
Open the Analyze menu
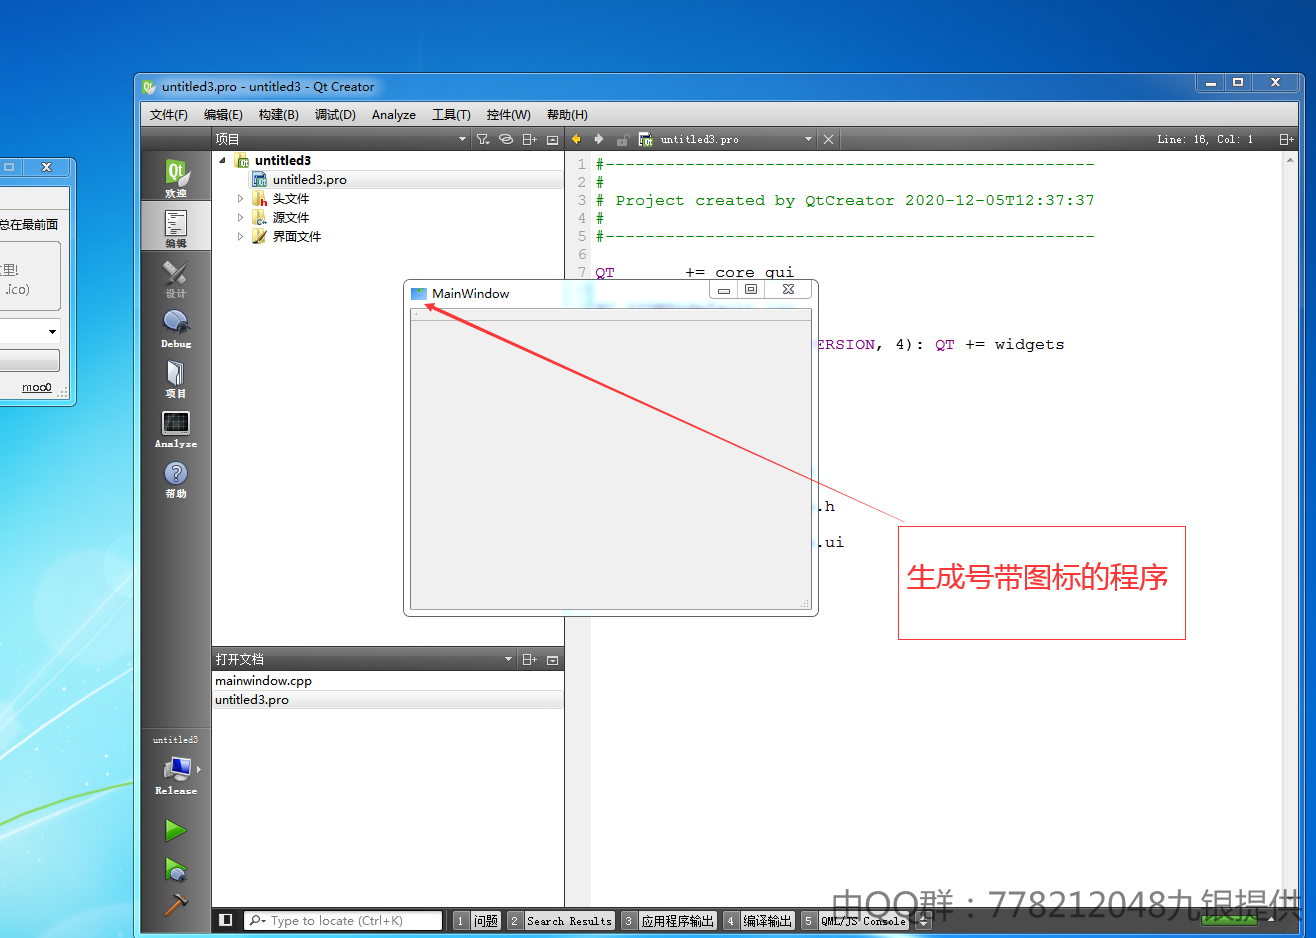point(394,115)
